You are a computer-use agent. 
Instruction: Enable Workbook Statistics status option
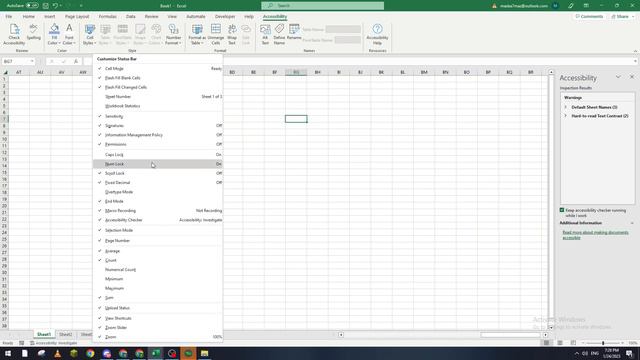click(158, 106)
